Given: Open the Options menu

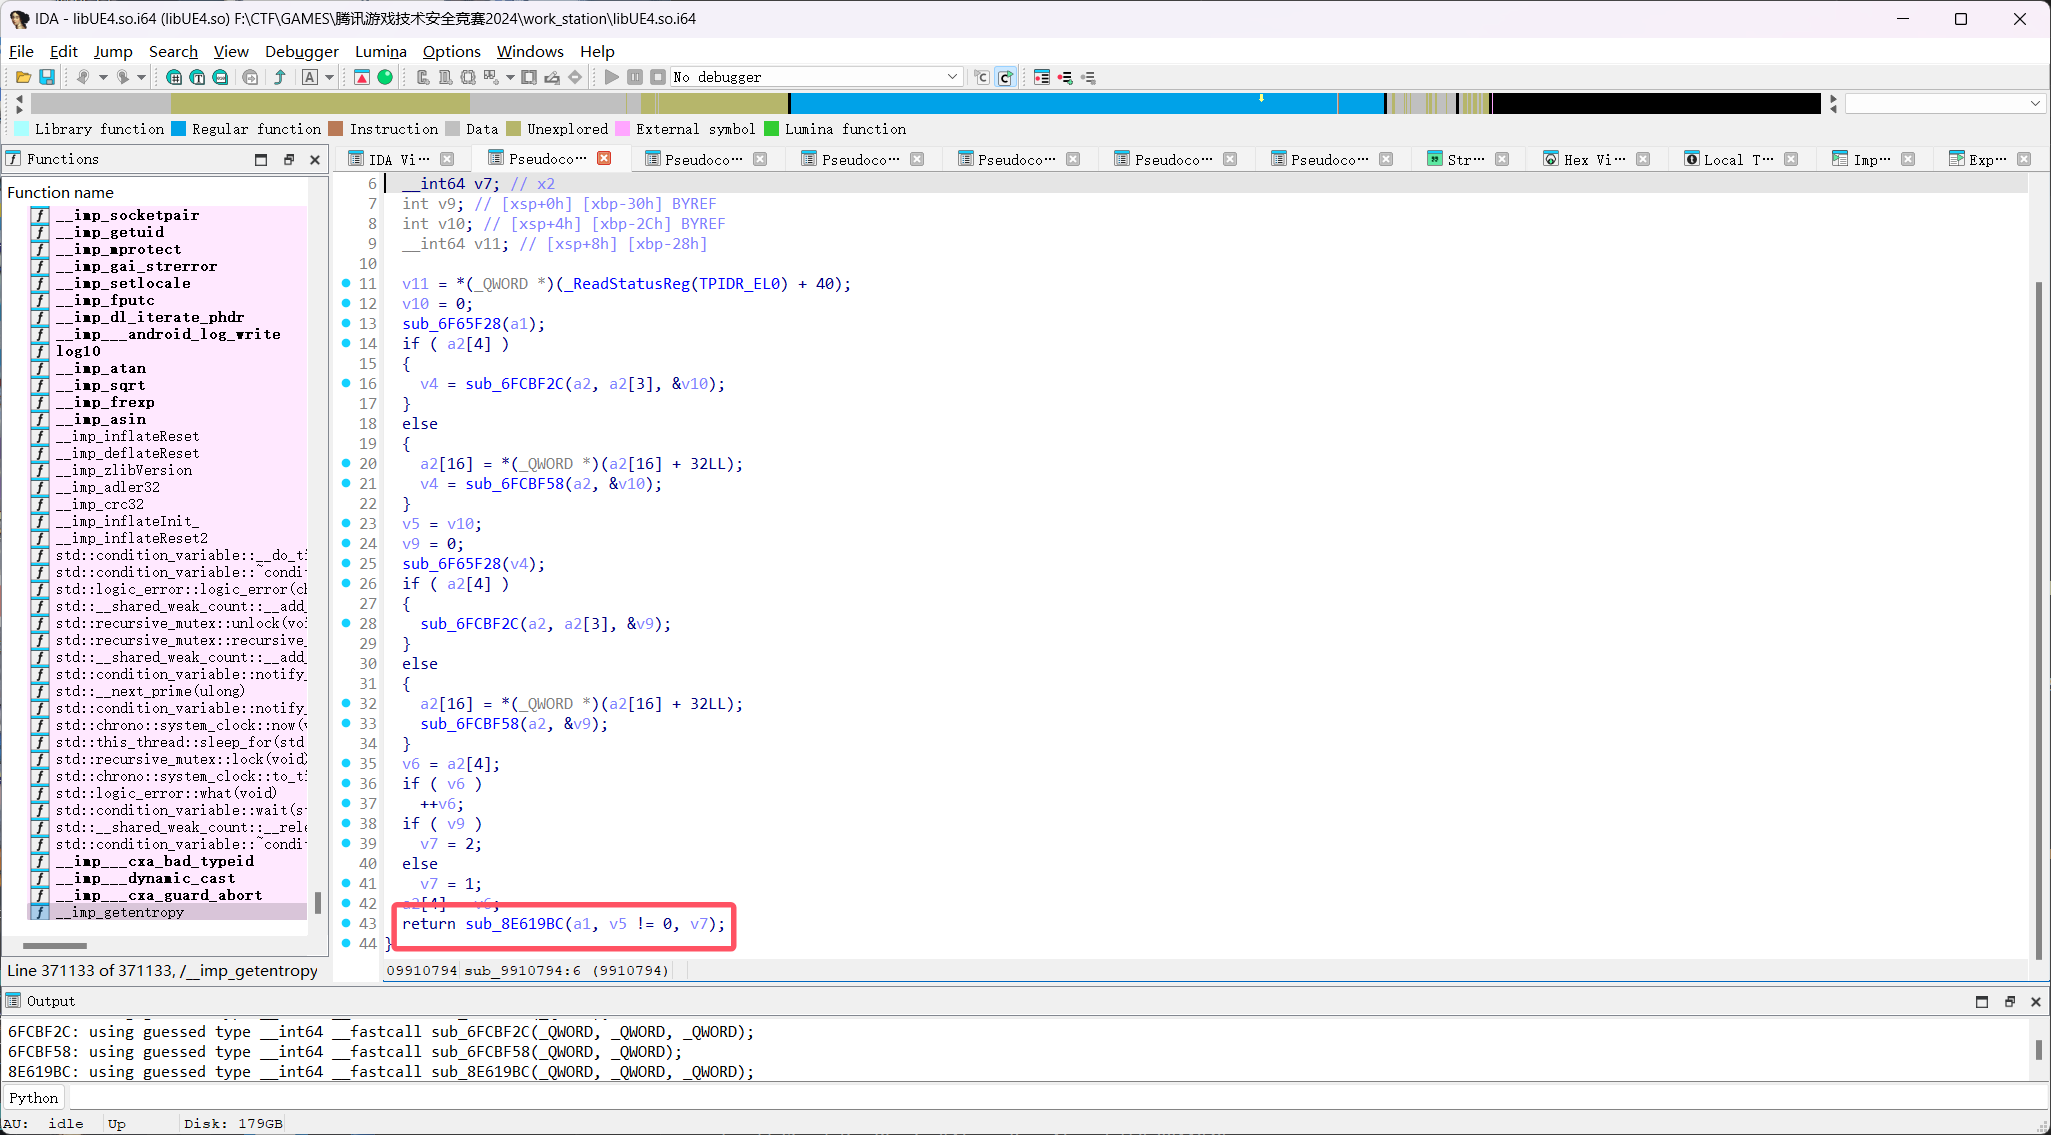Looking at the screenshot, I should click(x=451, y=51).
